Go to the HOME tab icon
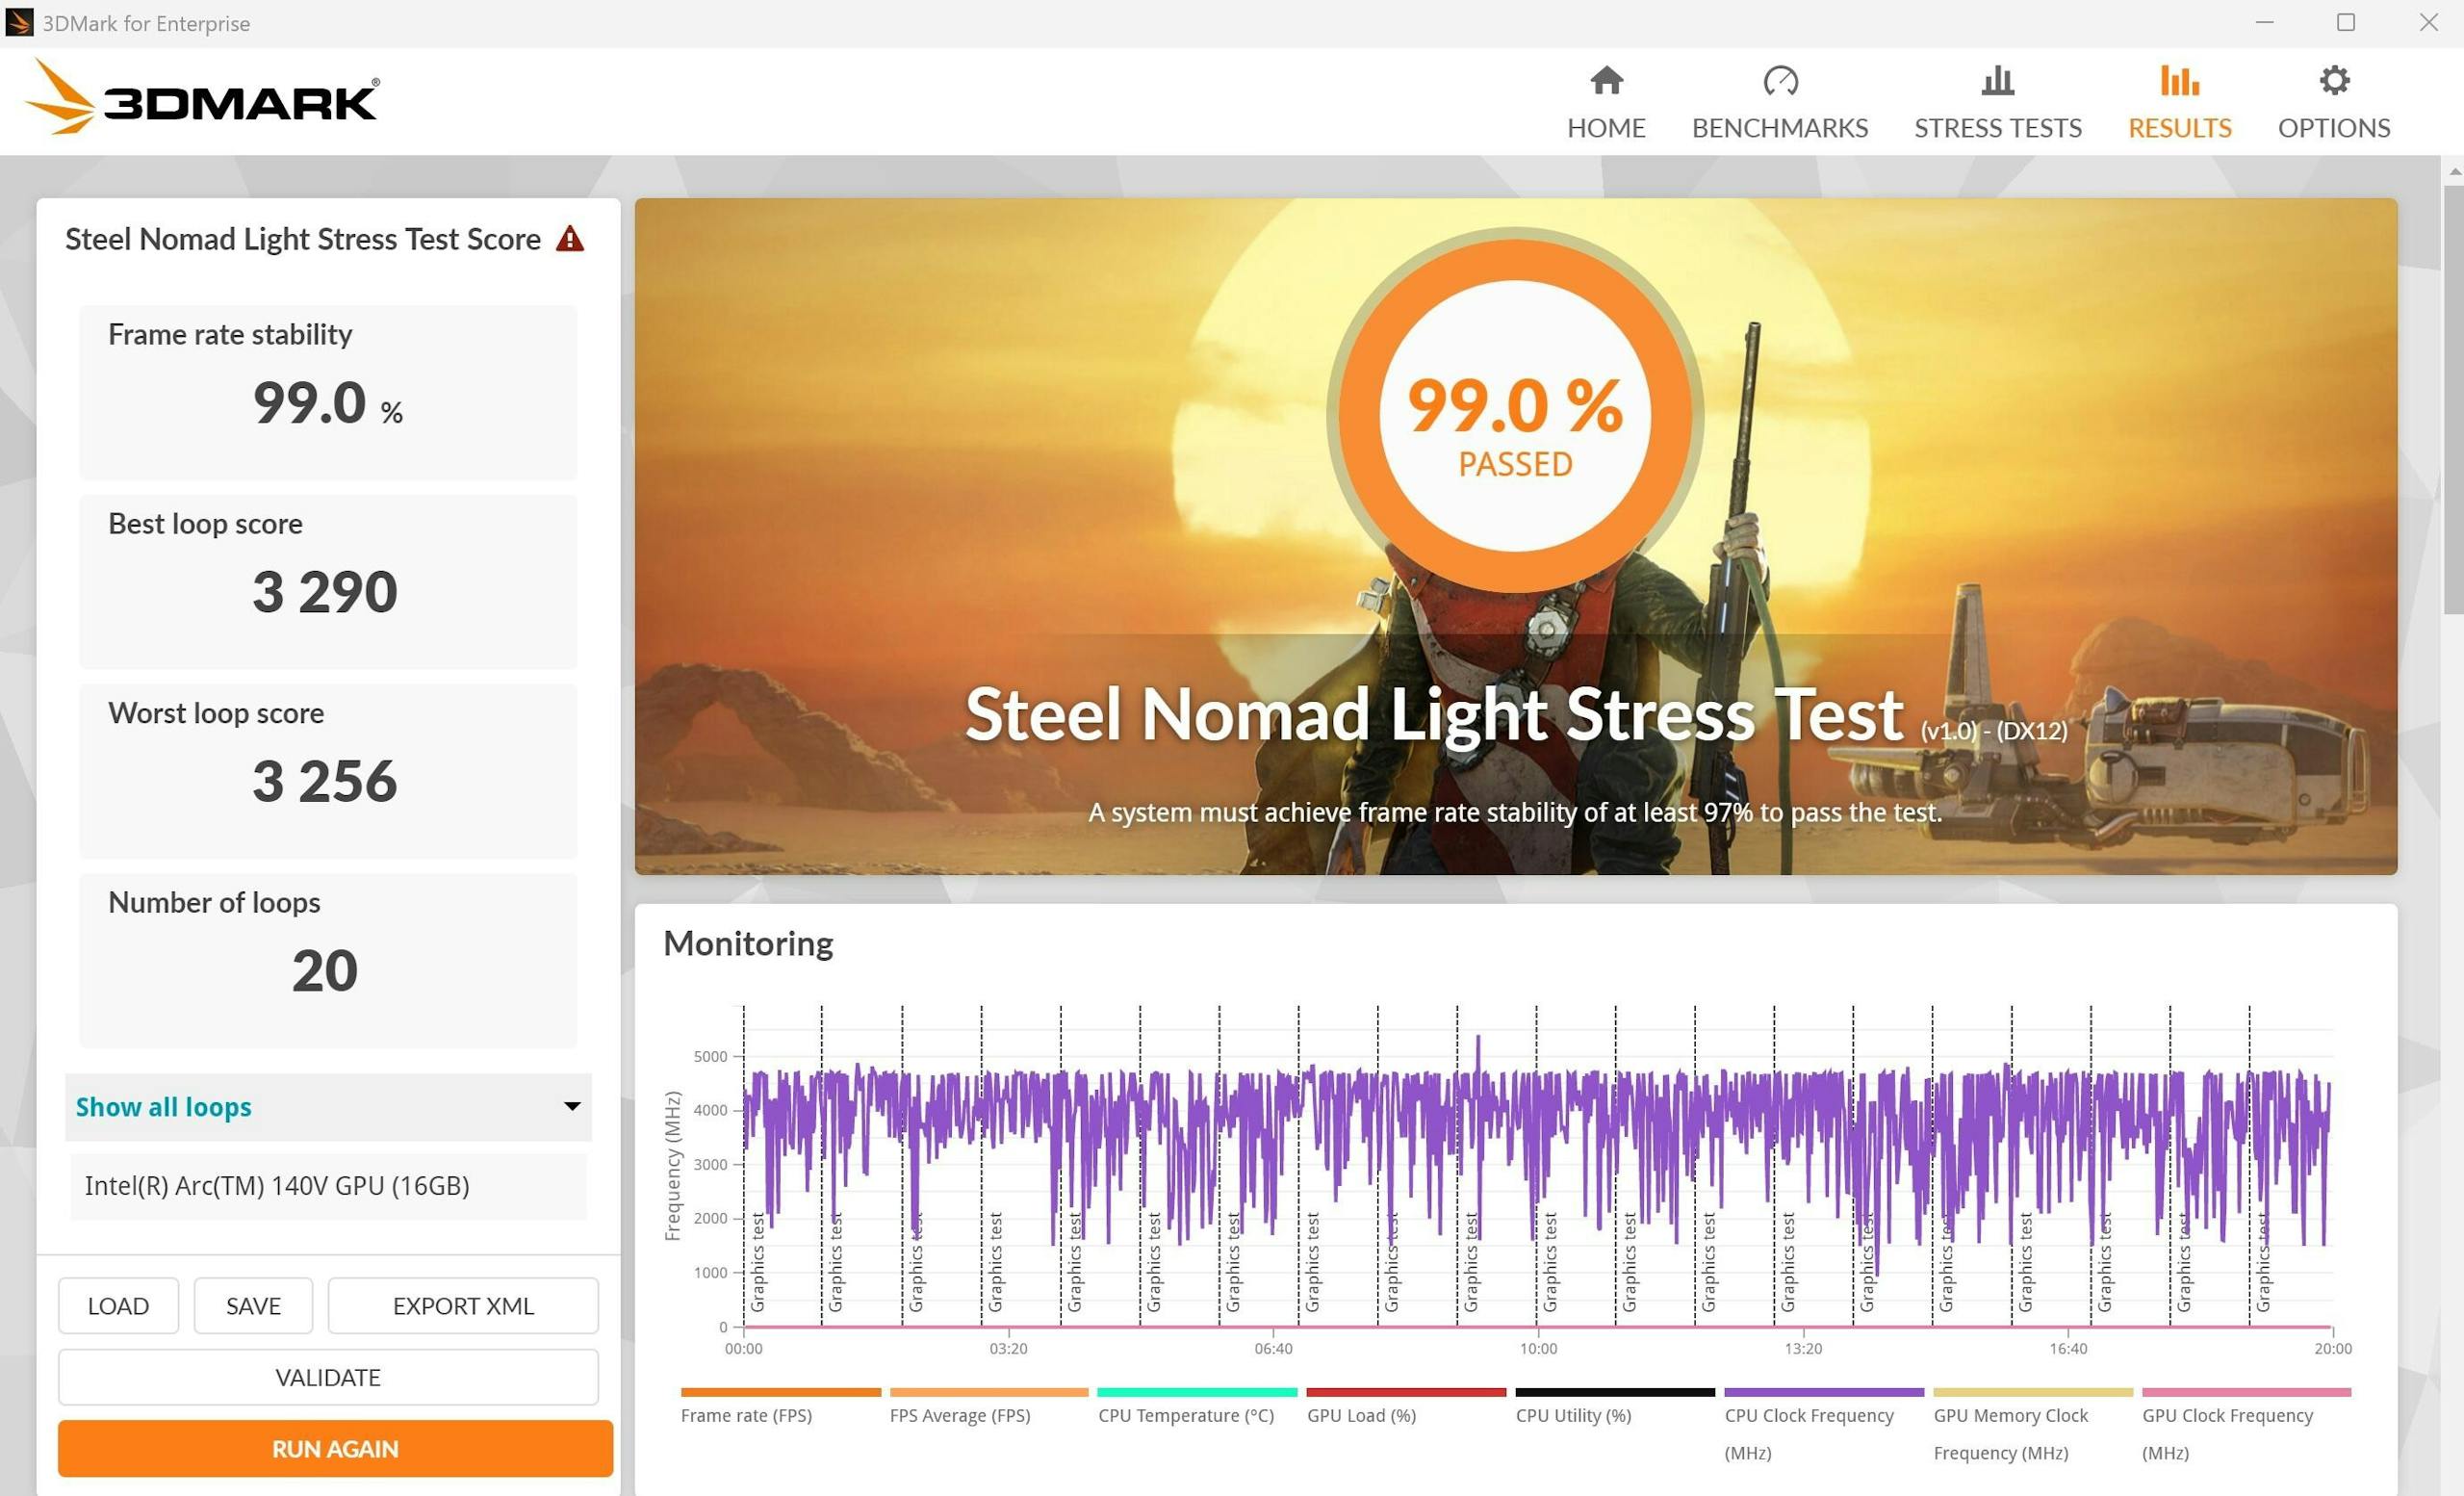This screenshot has height=1496, width=2464. [x=1606, y=80]
